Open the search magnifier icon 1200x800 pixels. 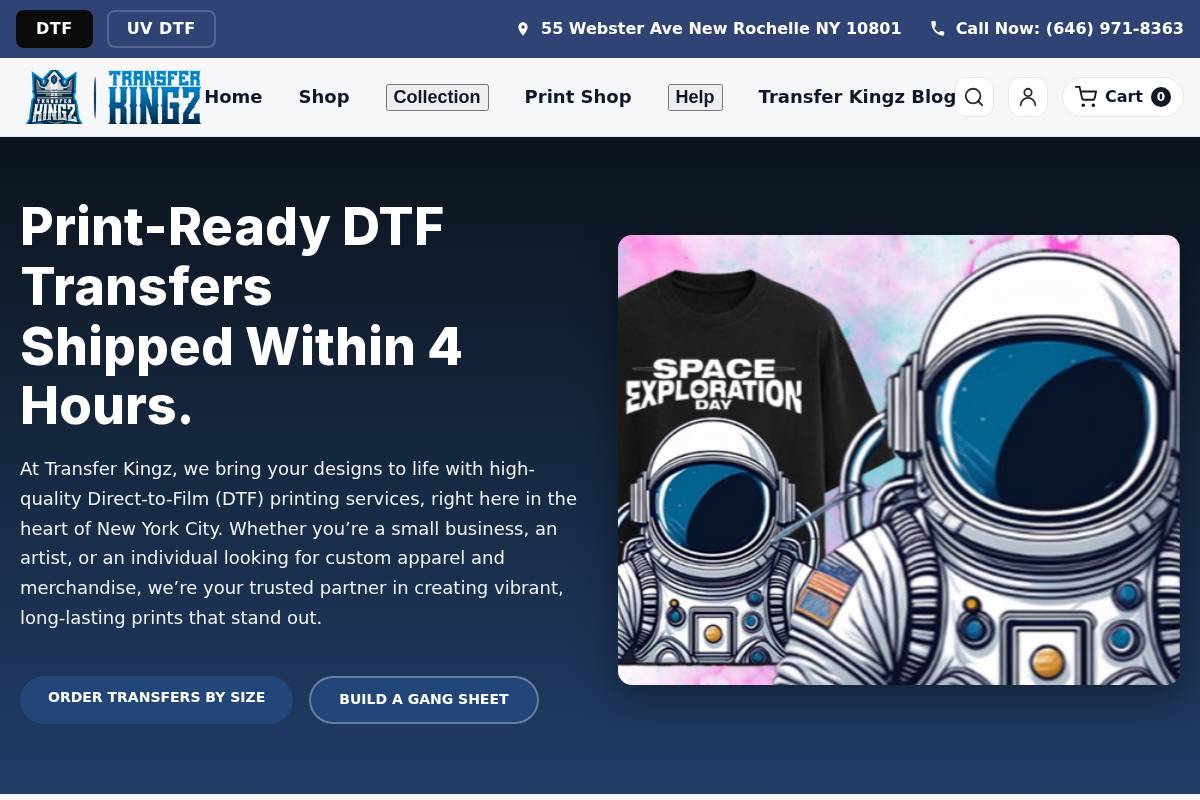(974, 97)
